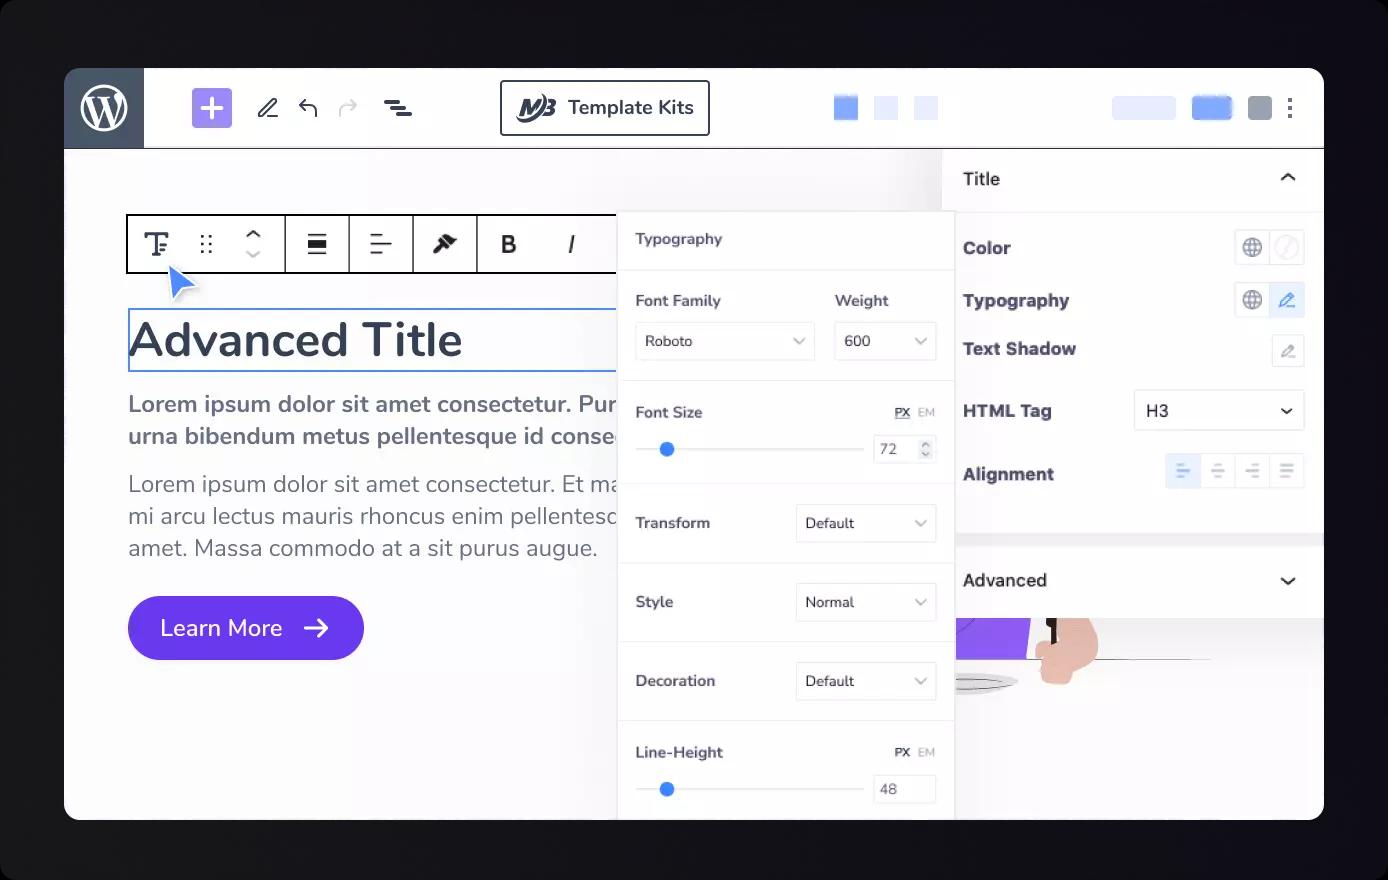This screenshot has width=1388, height=880.
Task: Click the purple plus block inserter
Action: pos(212,108)
